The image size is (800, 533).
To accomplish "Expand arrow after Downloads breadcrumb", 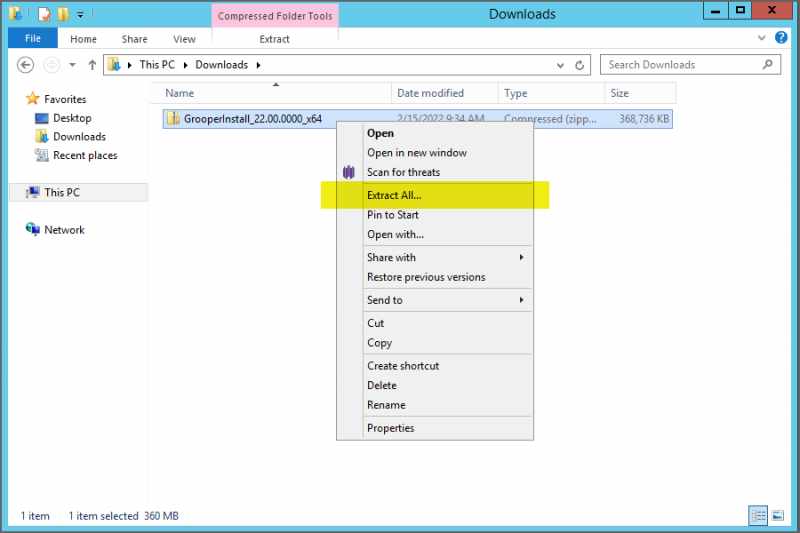I will 259,65.
